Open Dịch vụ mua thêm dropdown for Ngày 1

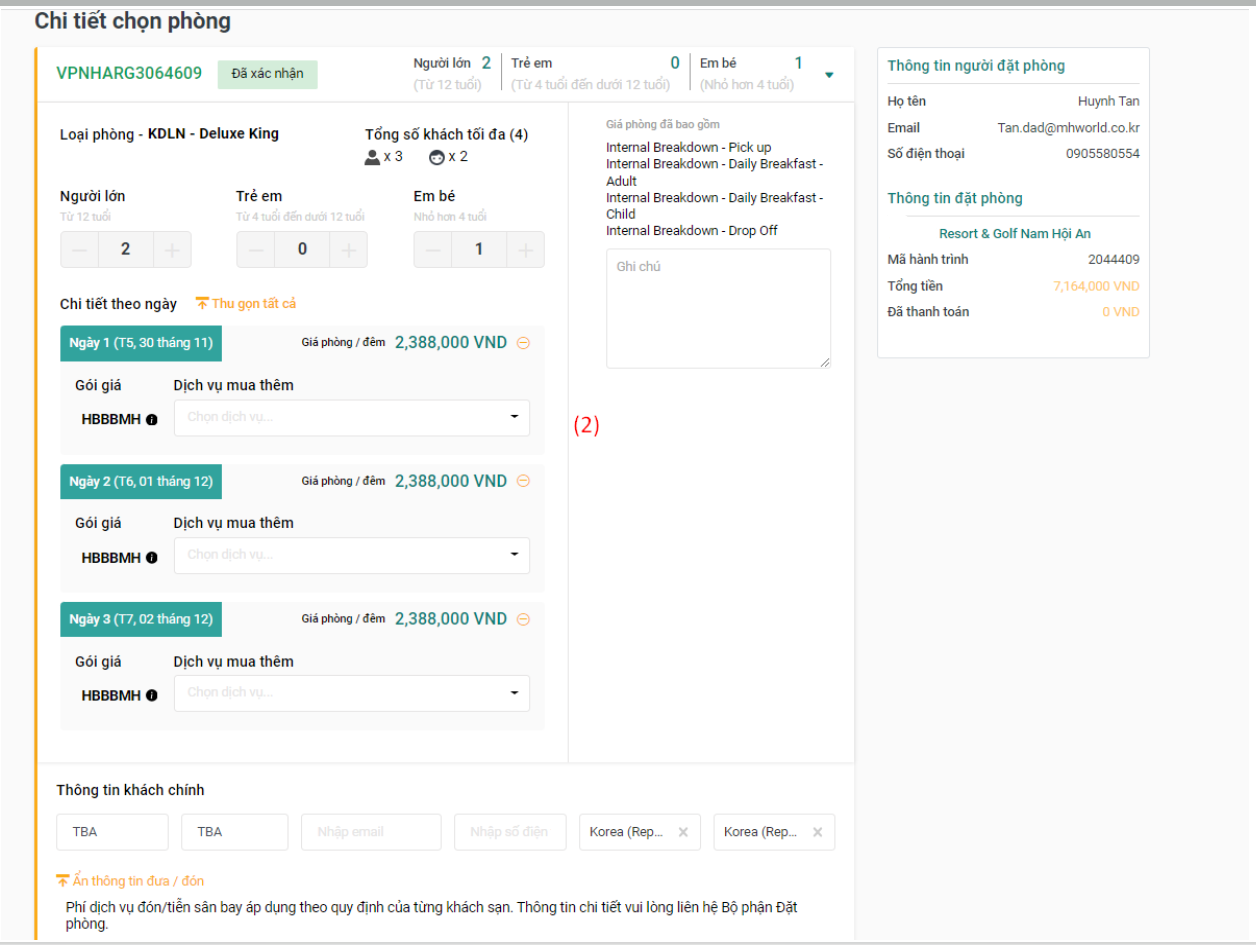point(352,418)
